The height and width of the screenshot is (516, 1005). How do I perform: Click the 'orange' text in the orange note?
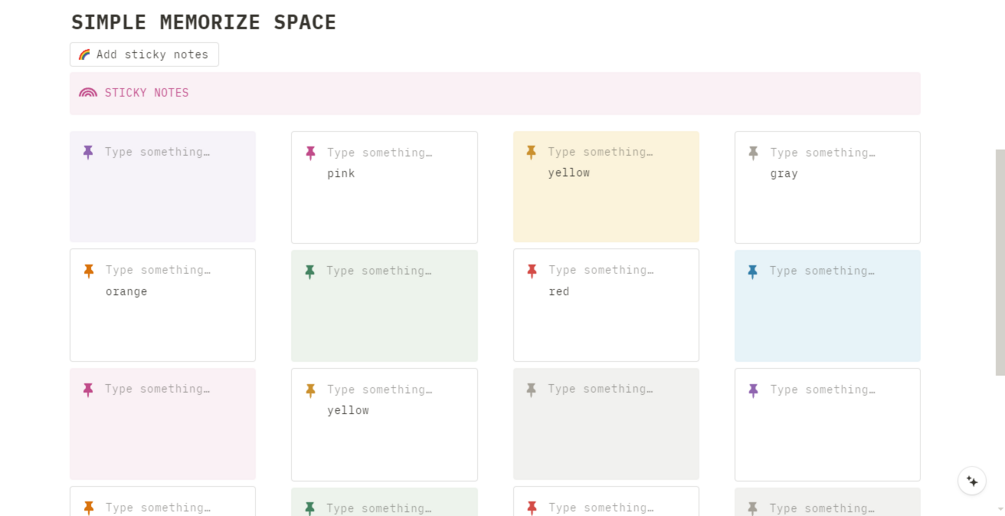[126, 292]
